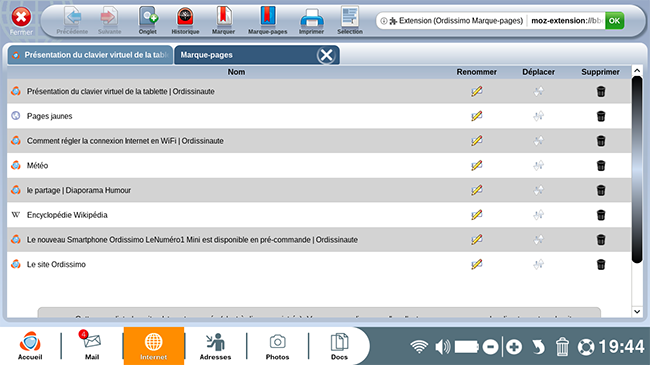
Task: Rename the Météo bookmark
Action: (477, 165)
